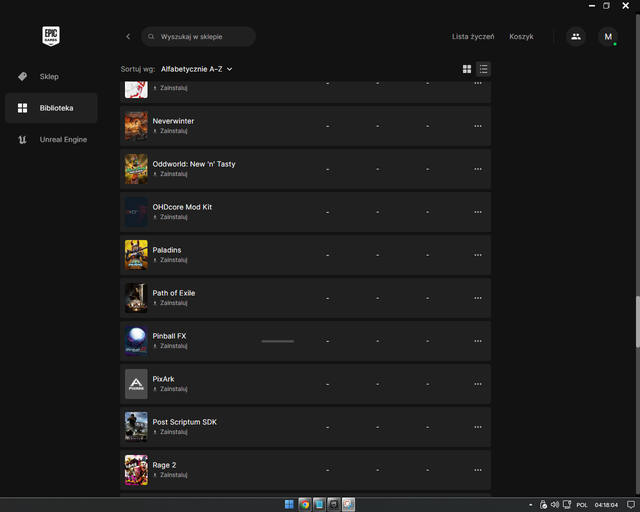The image size is (640, 512).
Task: Open options menu for Paladins
Action: coord(478,255)
